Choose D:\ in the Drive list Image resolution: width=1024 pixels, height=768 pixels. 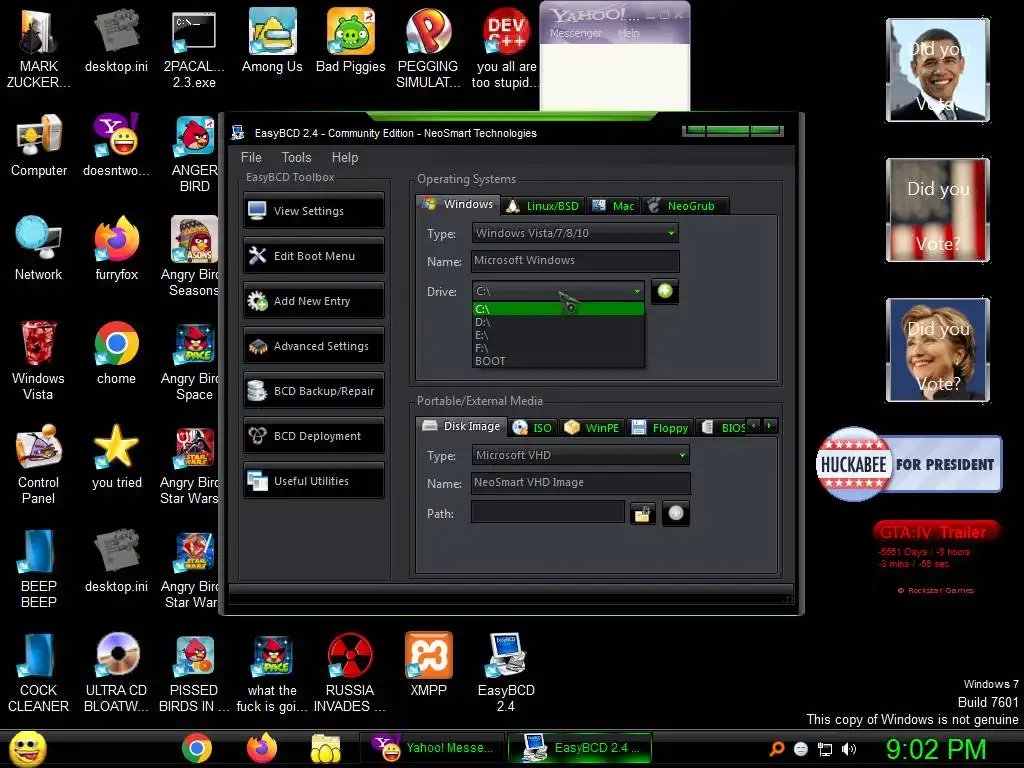pyautogui.click(x=558, y=322)
